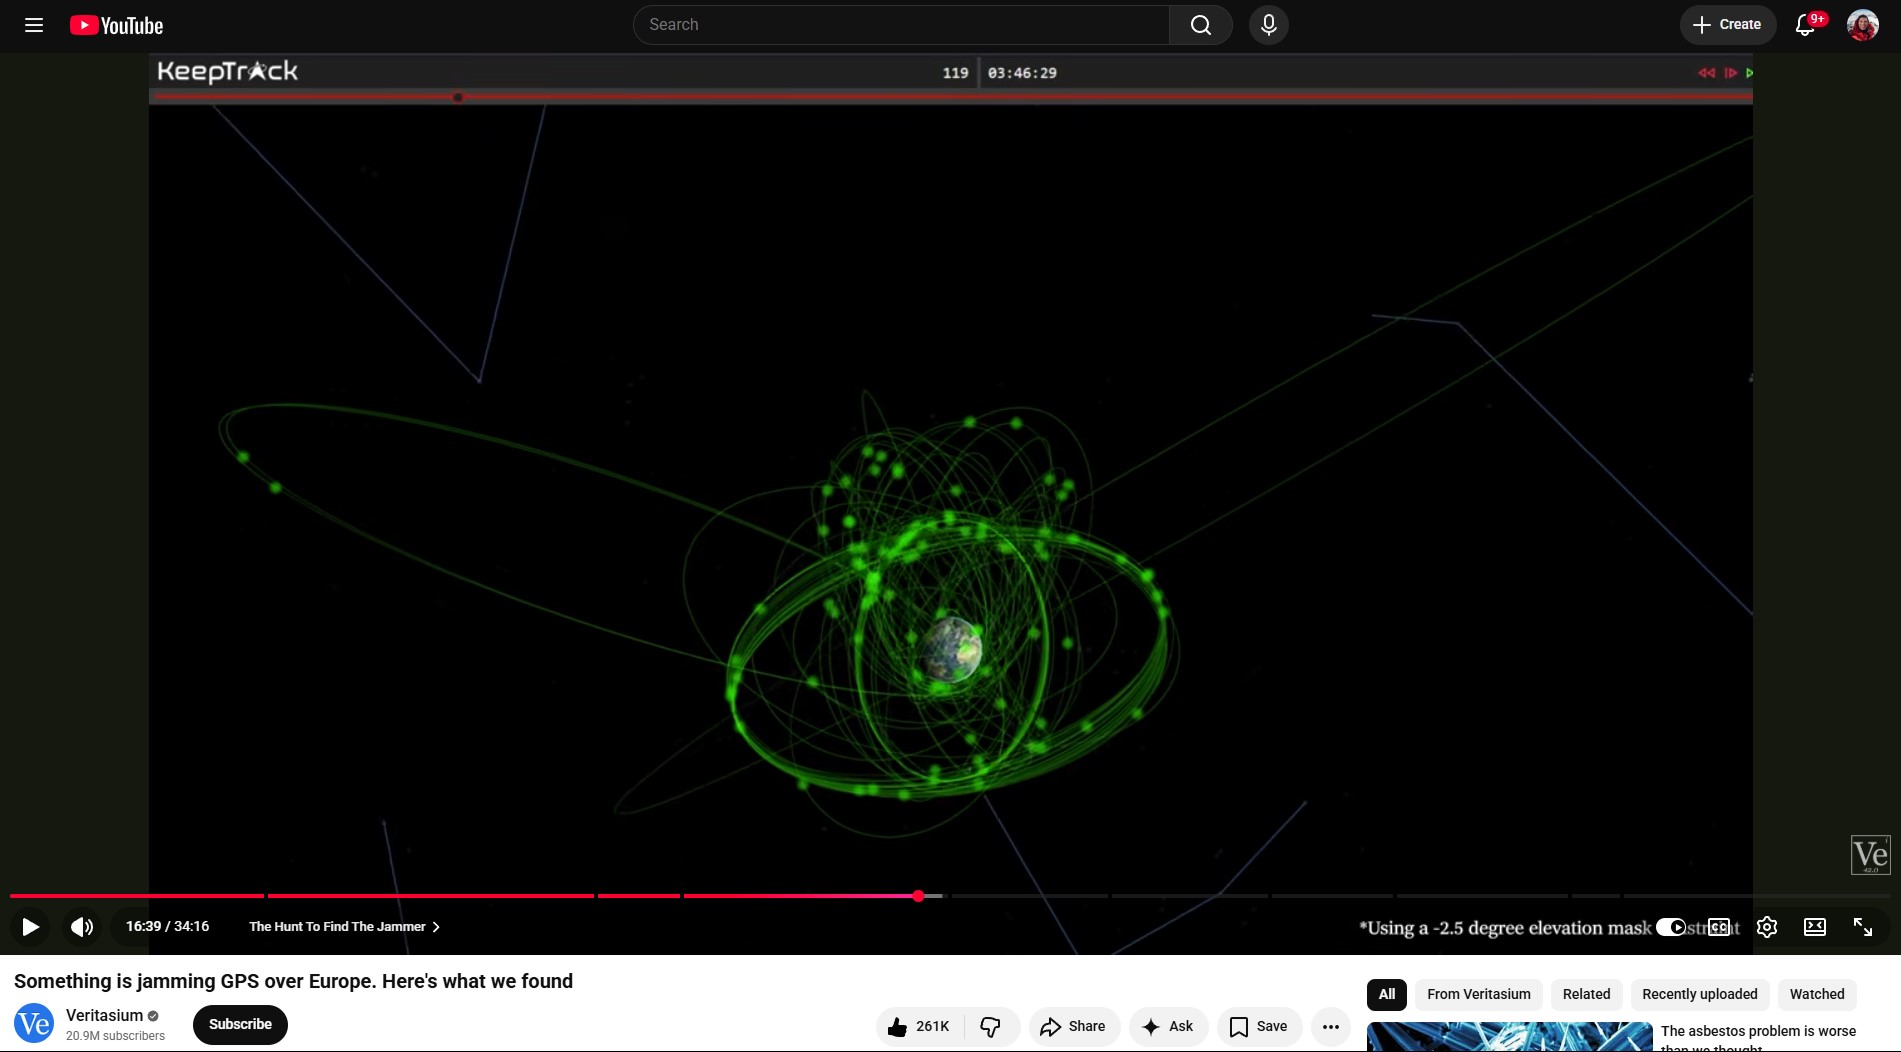
Task: Open Veritasium channel avatar
Action: coord(34,1024)
